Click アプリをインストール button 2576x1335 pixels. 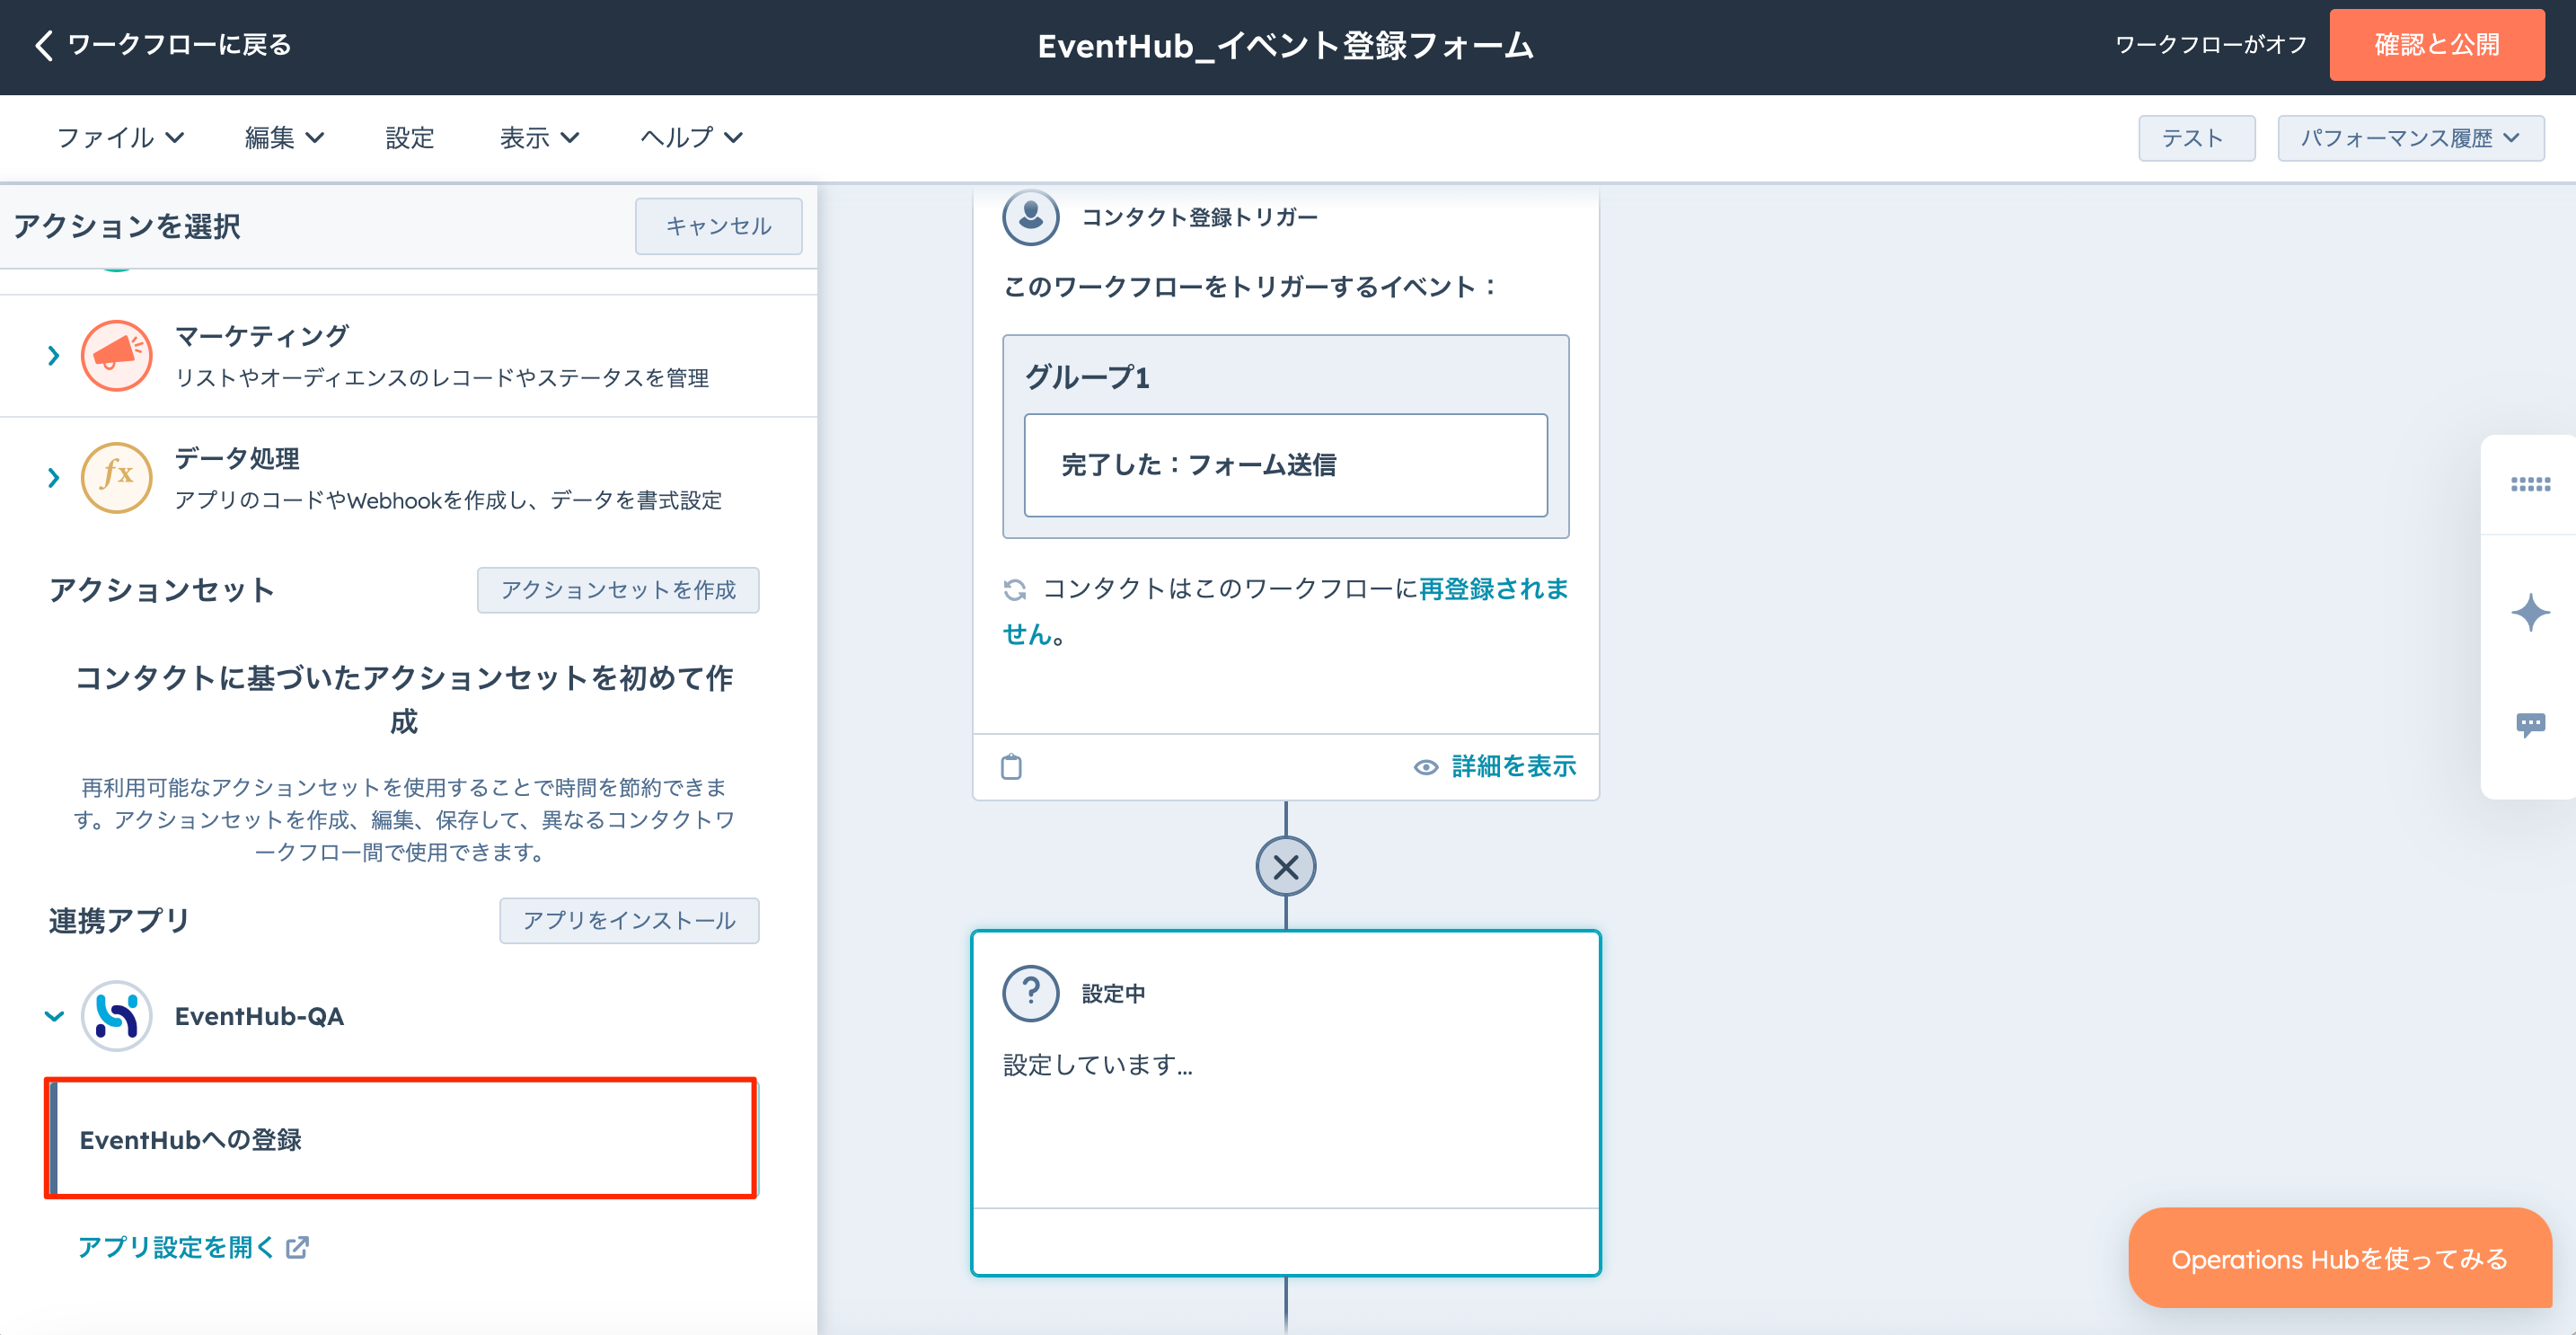(x=629, y=920)
